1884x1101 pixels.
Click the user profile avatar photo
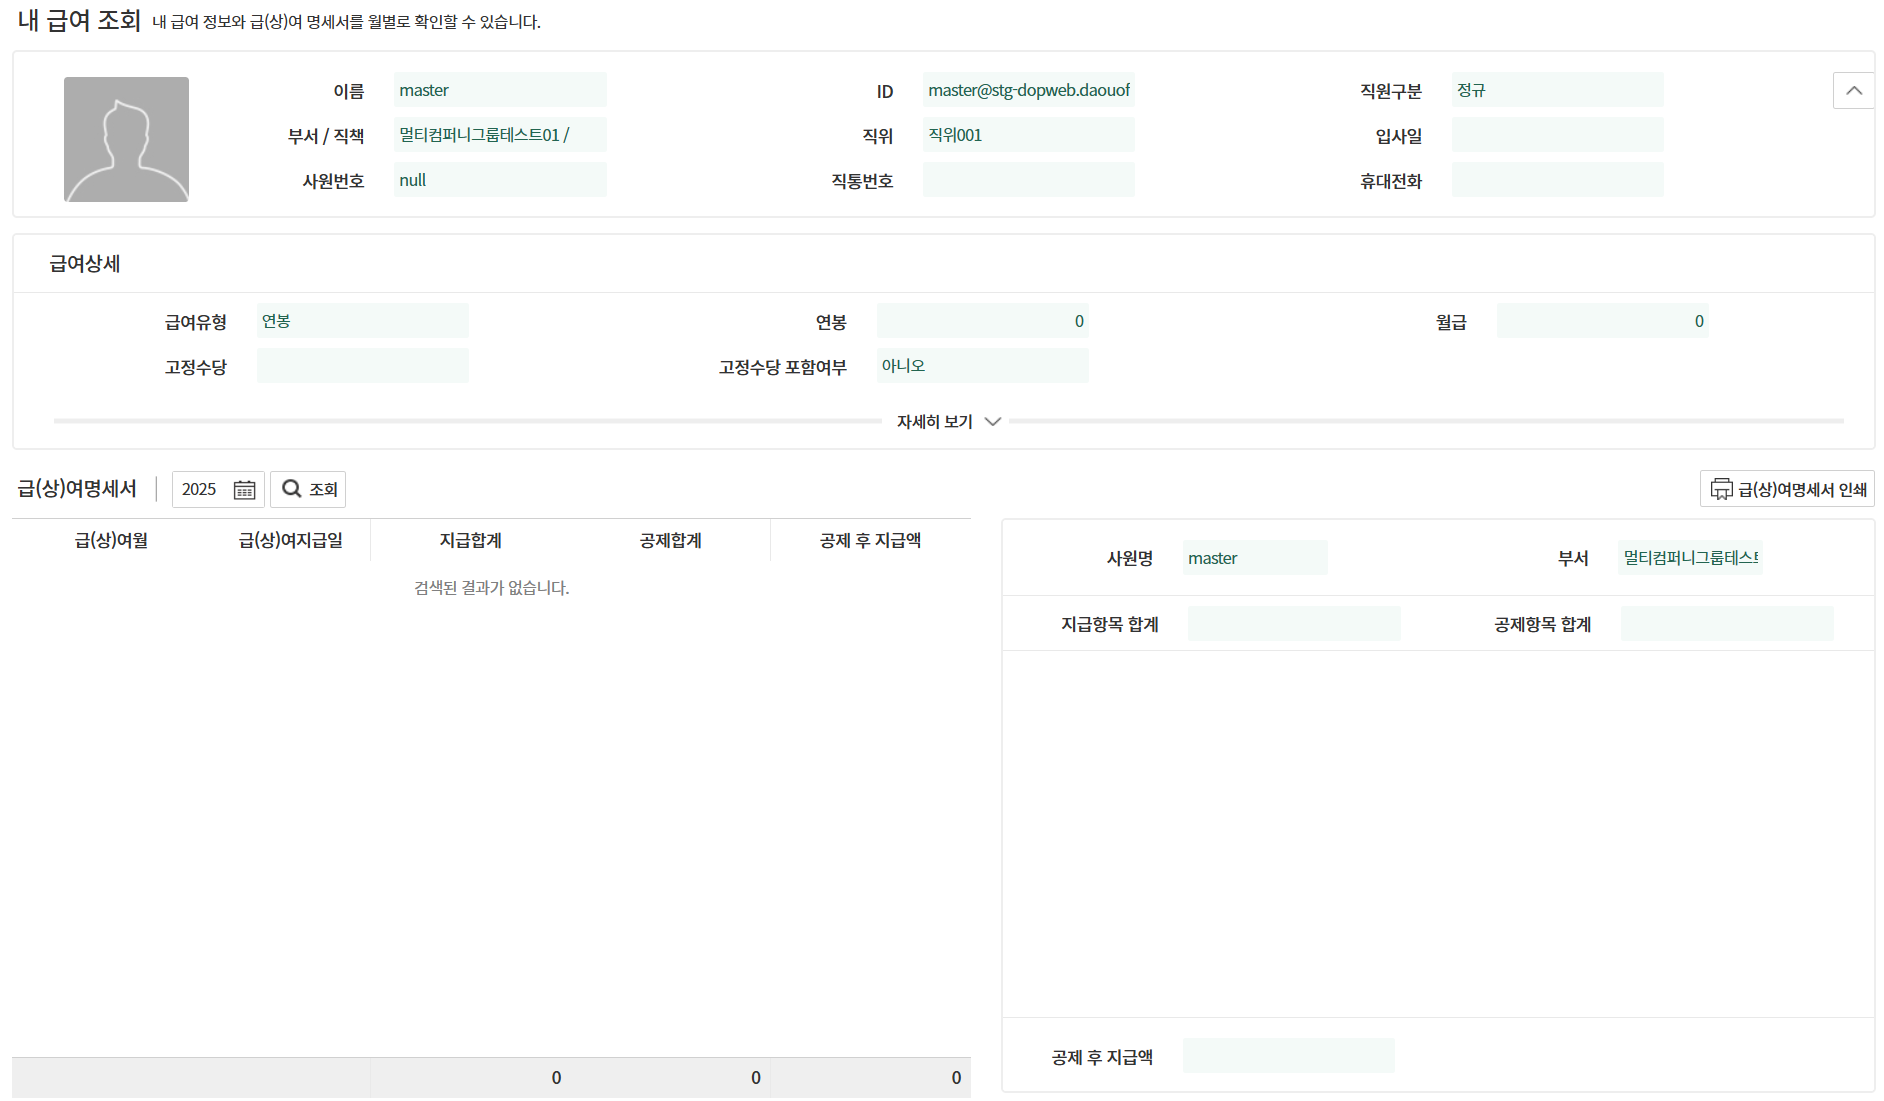(126, 139)
